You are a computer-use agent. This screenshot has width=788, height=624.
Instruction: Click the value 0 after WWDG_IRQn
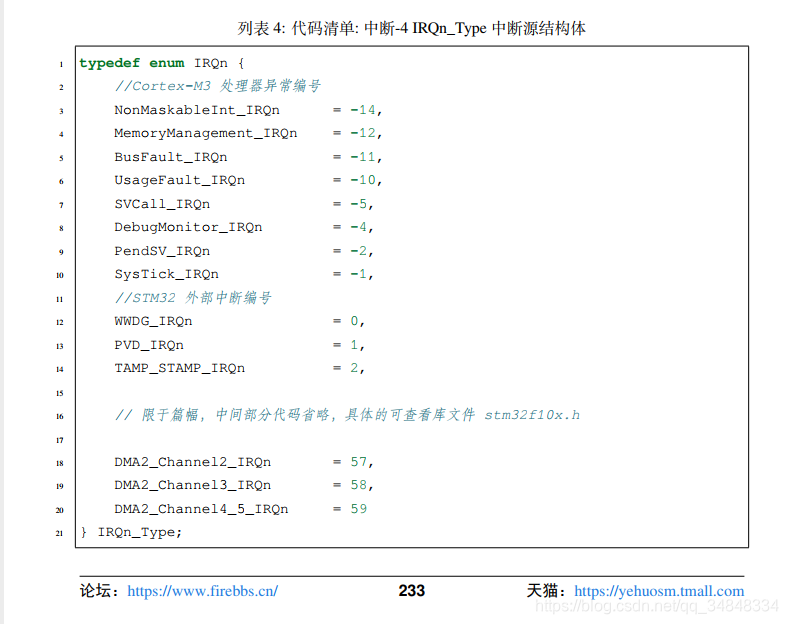354,321
